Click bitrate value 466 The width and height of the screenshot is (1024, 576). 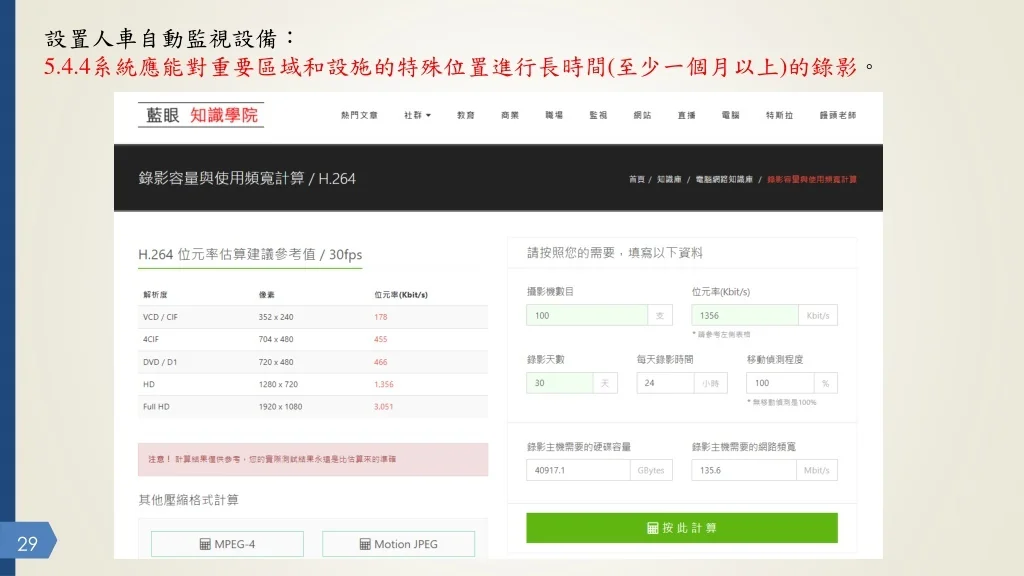pos(381,362)
